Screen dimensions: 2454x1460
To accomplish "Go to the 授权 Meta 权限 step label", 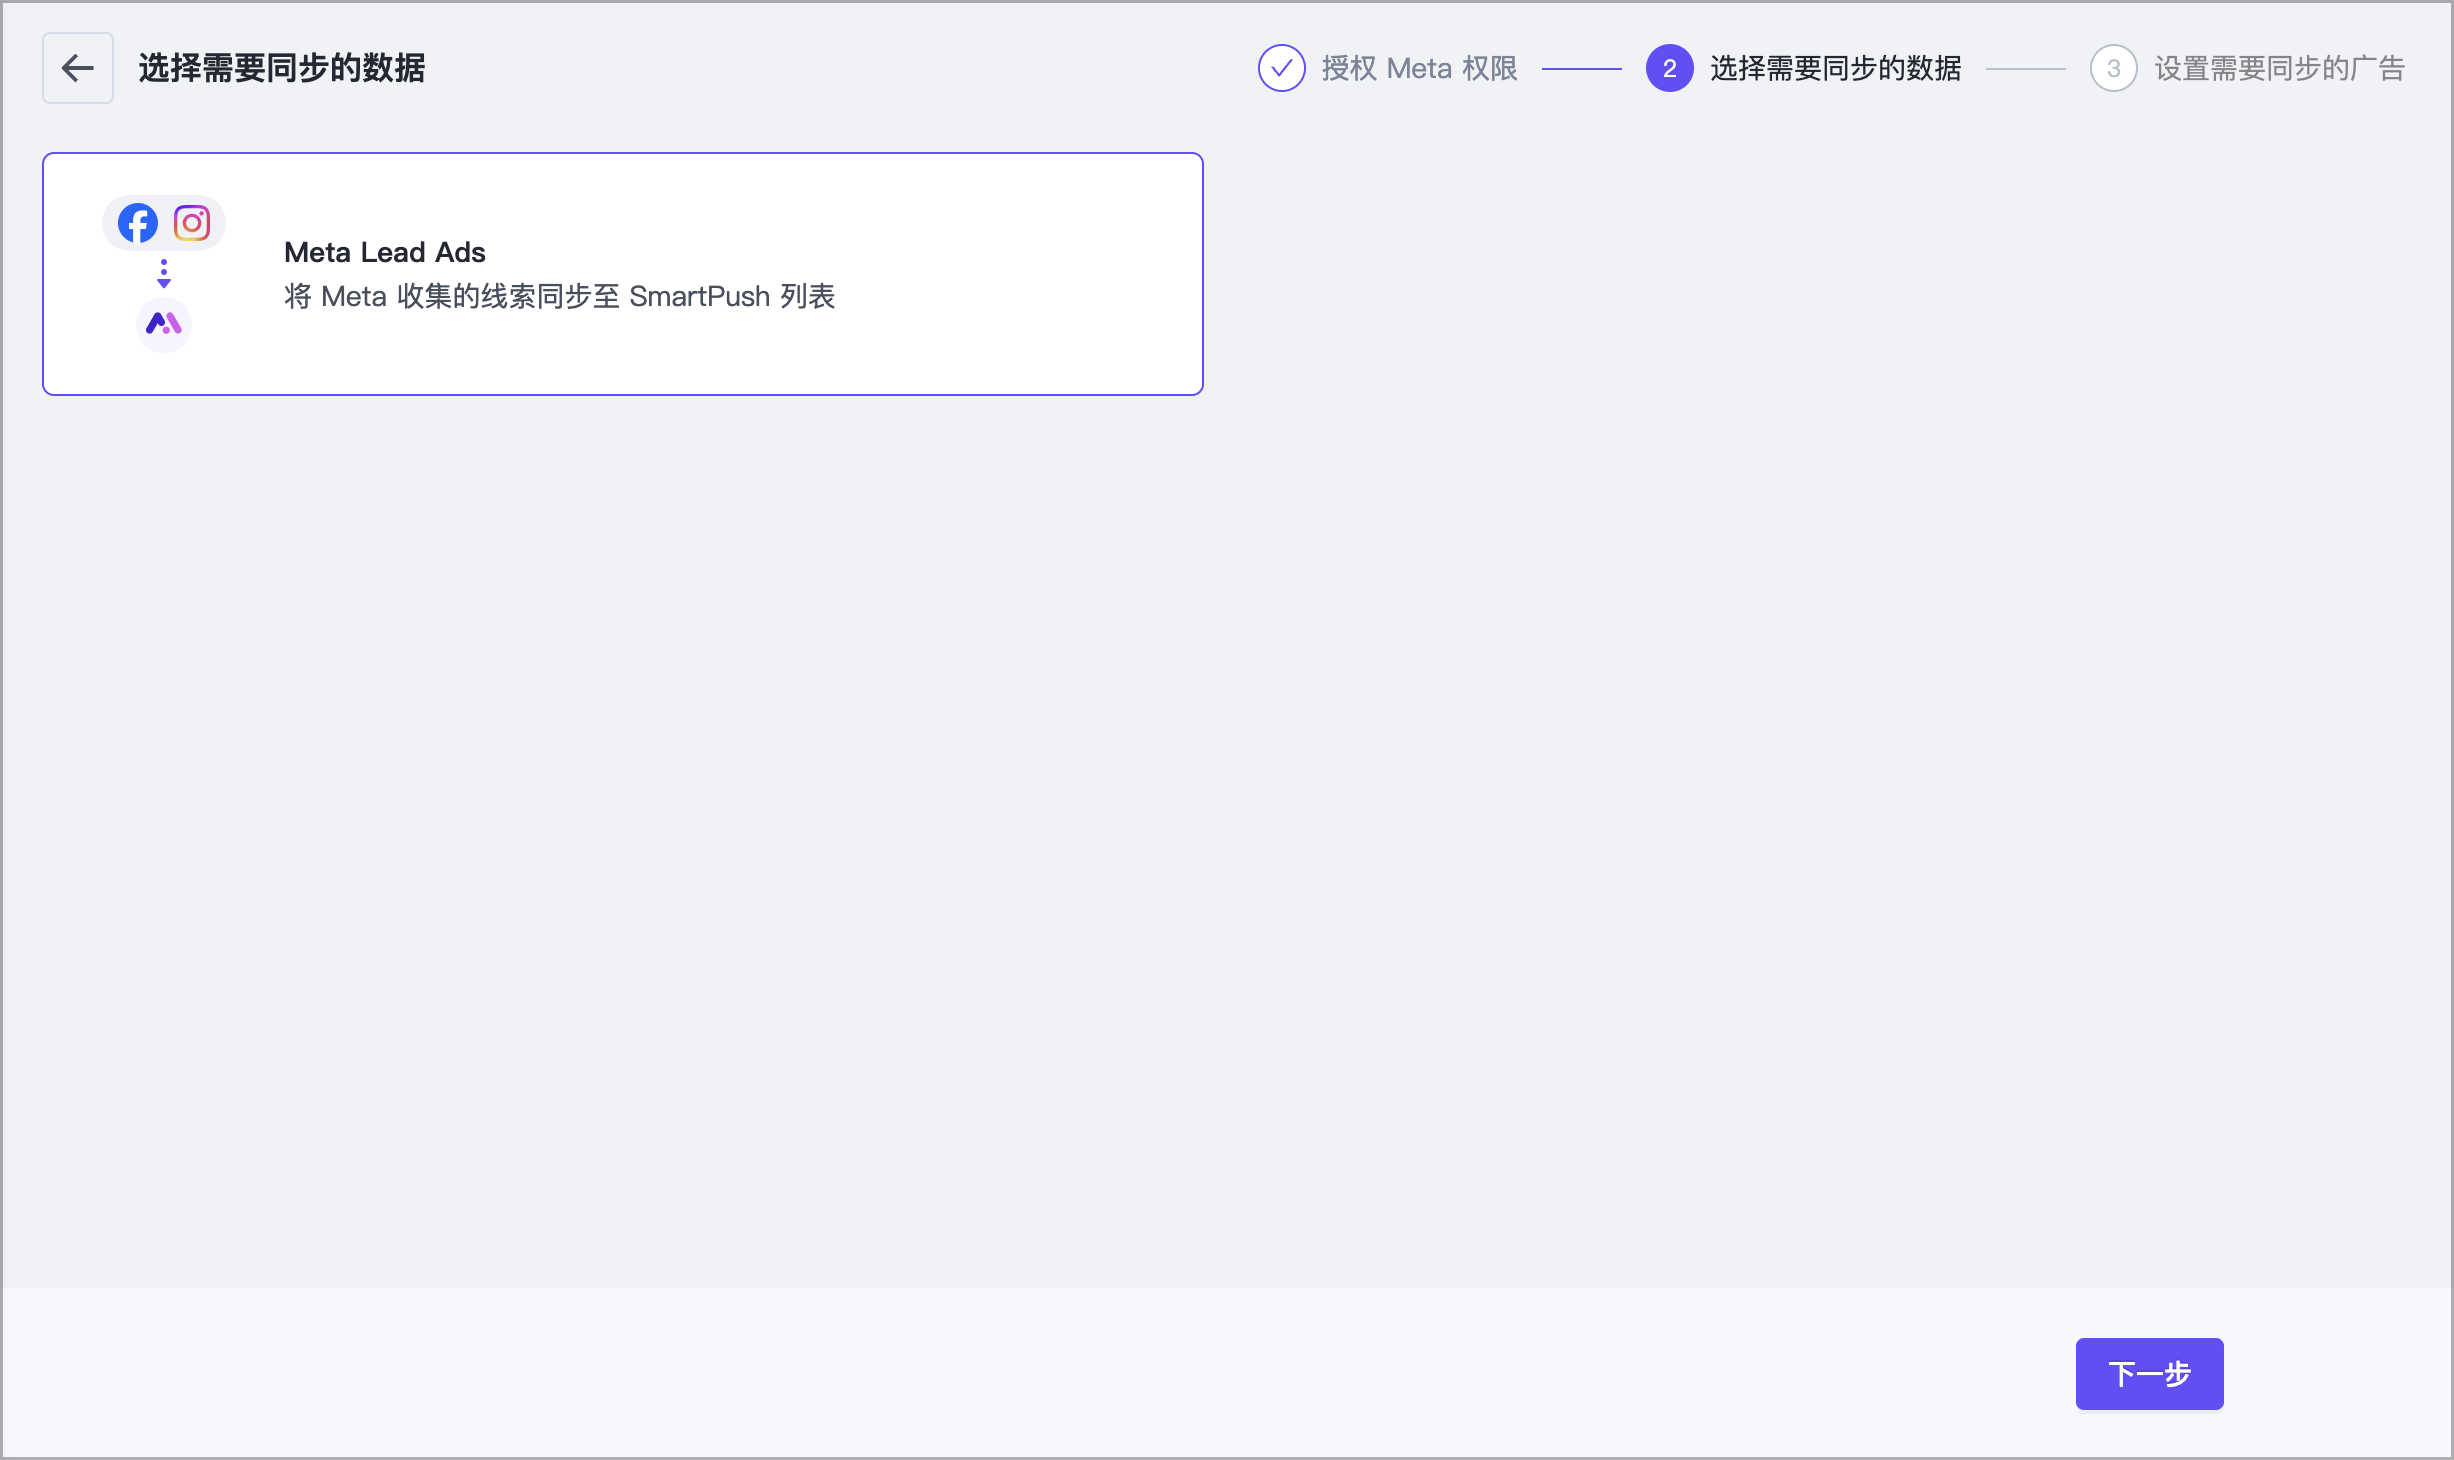I will pyautogui.click(x=1419, y=68).
